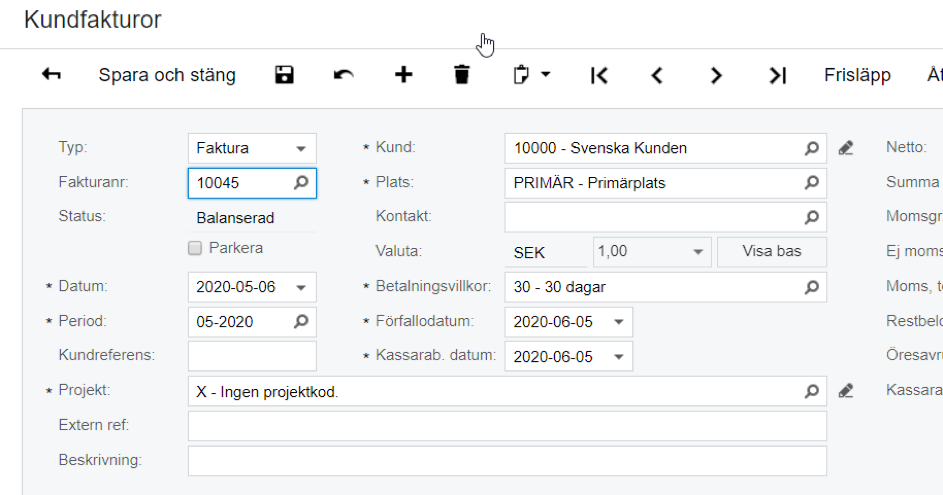
Task: Expand the Förfallodatum date dropdown
Action: pyautogui.click(x=618, y=322)
